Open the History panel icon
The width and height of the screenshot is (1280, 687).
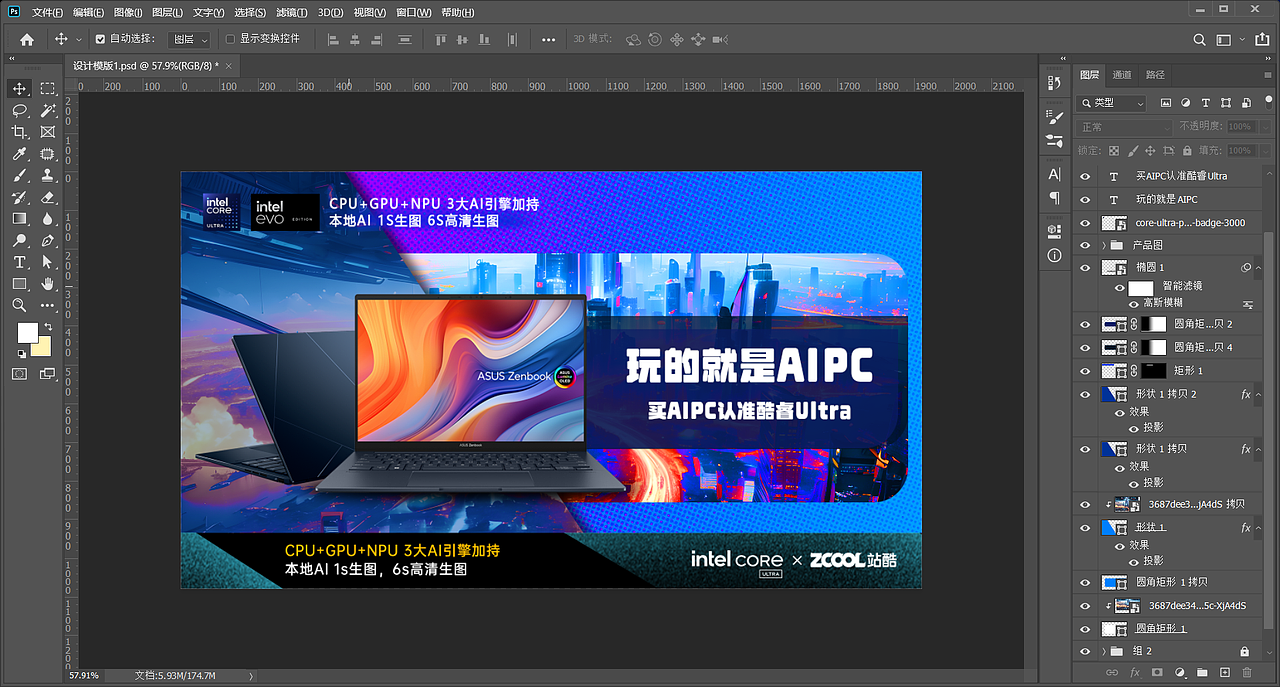(1054, 82)
